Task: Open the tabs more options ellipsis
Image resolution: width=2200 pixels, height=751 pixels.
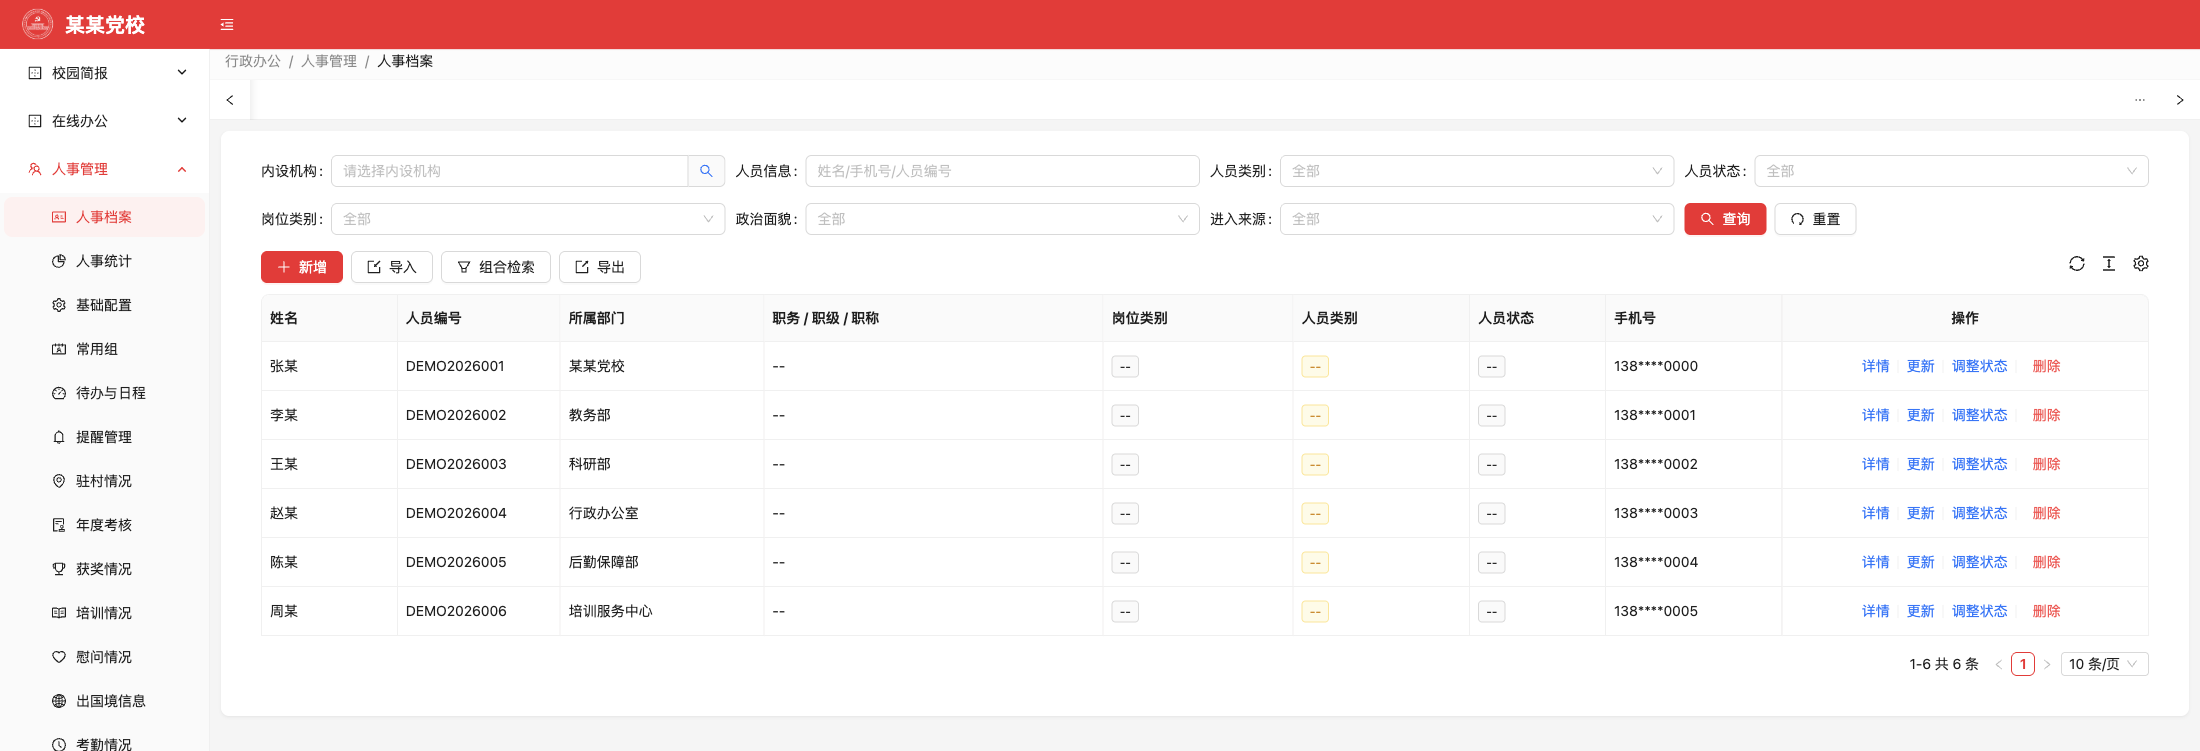Action: click(2140, 100)
